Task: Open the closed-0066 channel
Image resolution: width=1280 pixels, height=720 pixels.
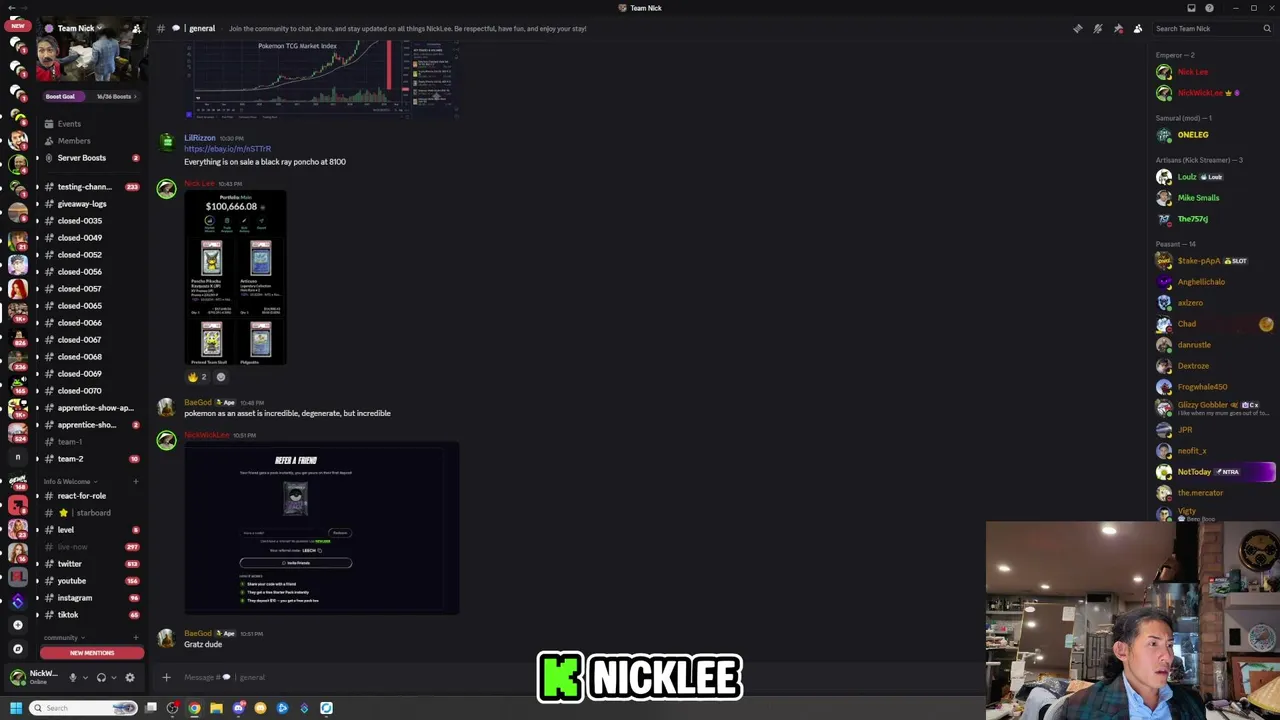Action: [x=90, y=323]
